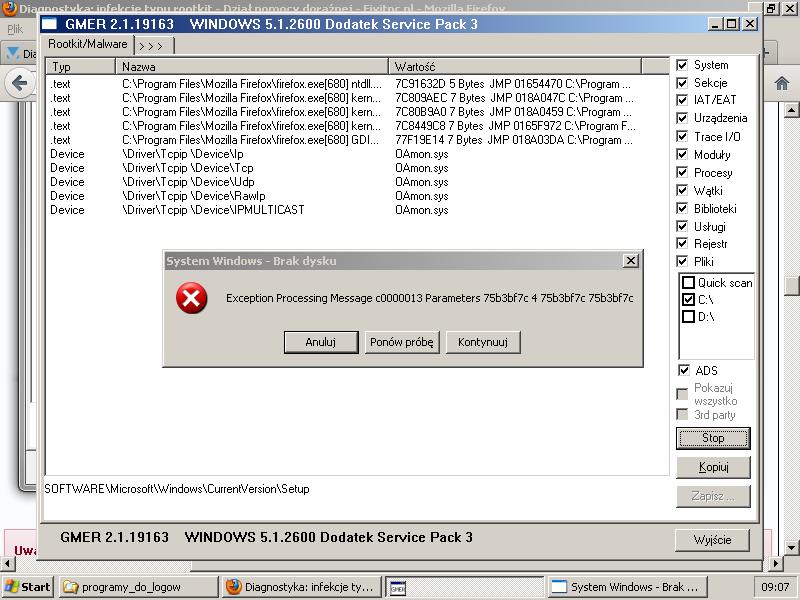Click the red error icon in dialog
Screen dimensions: 800x600
(x=192, y=298)
